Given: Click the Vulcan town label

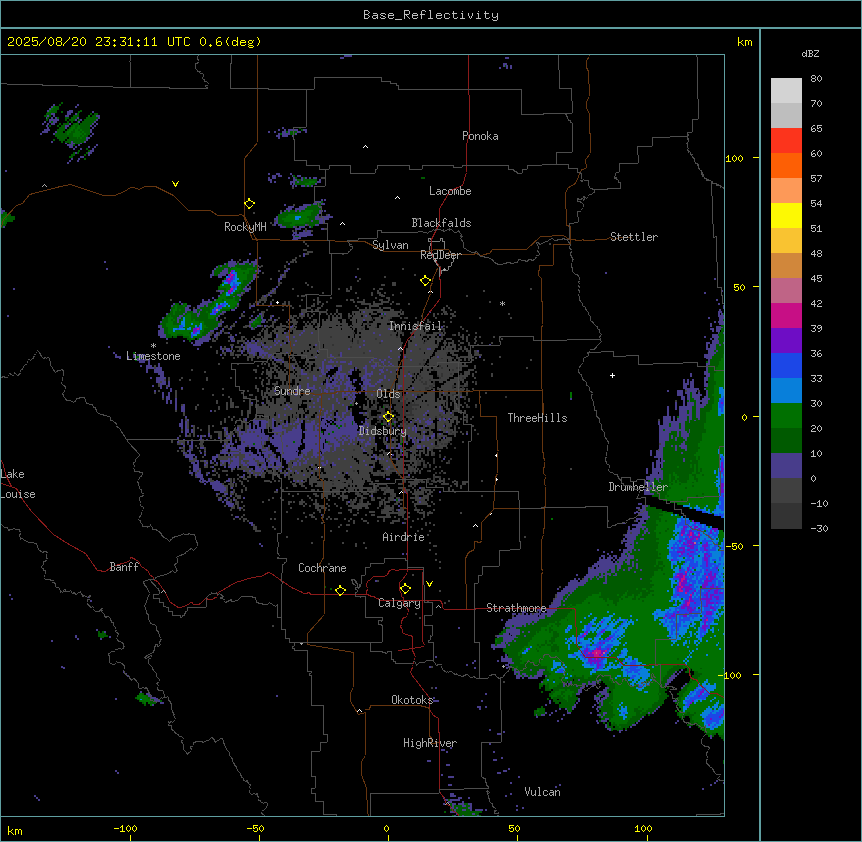Looking at the screenshot, I should (x=543, y=792).
